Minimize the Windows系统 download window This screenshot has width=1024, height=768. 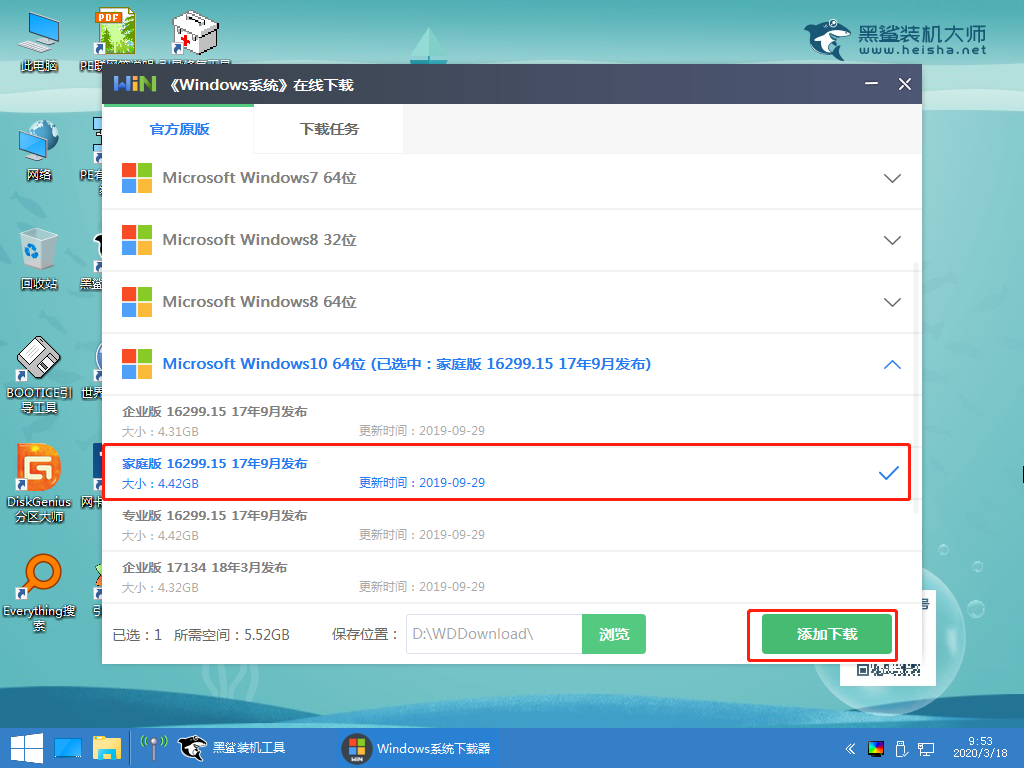[871, 84]
